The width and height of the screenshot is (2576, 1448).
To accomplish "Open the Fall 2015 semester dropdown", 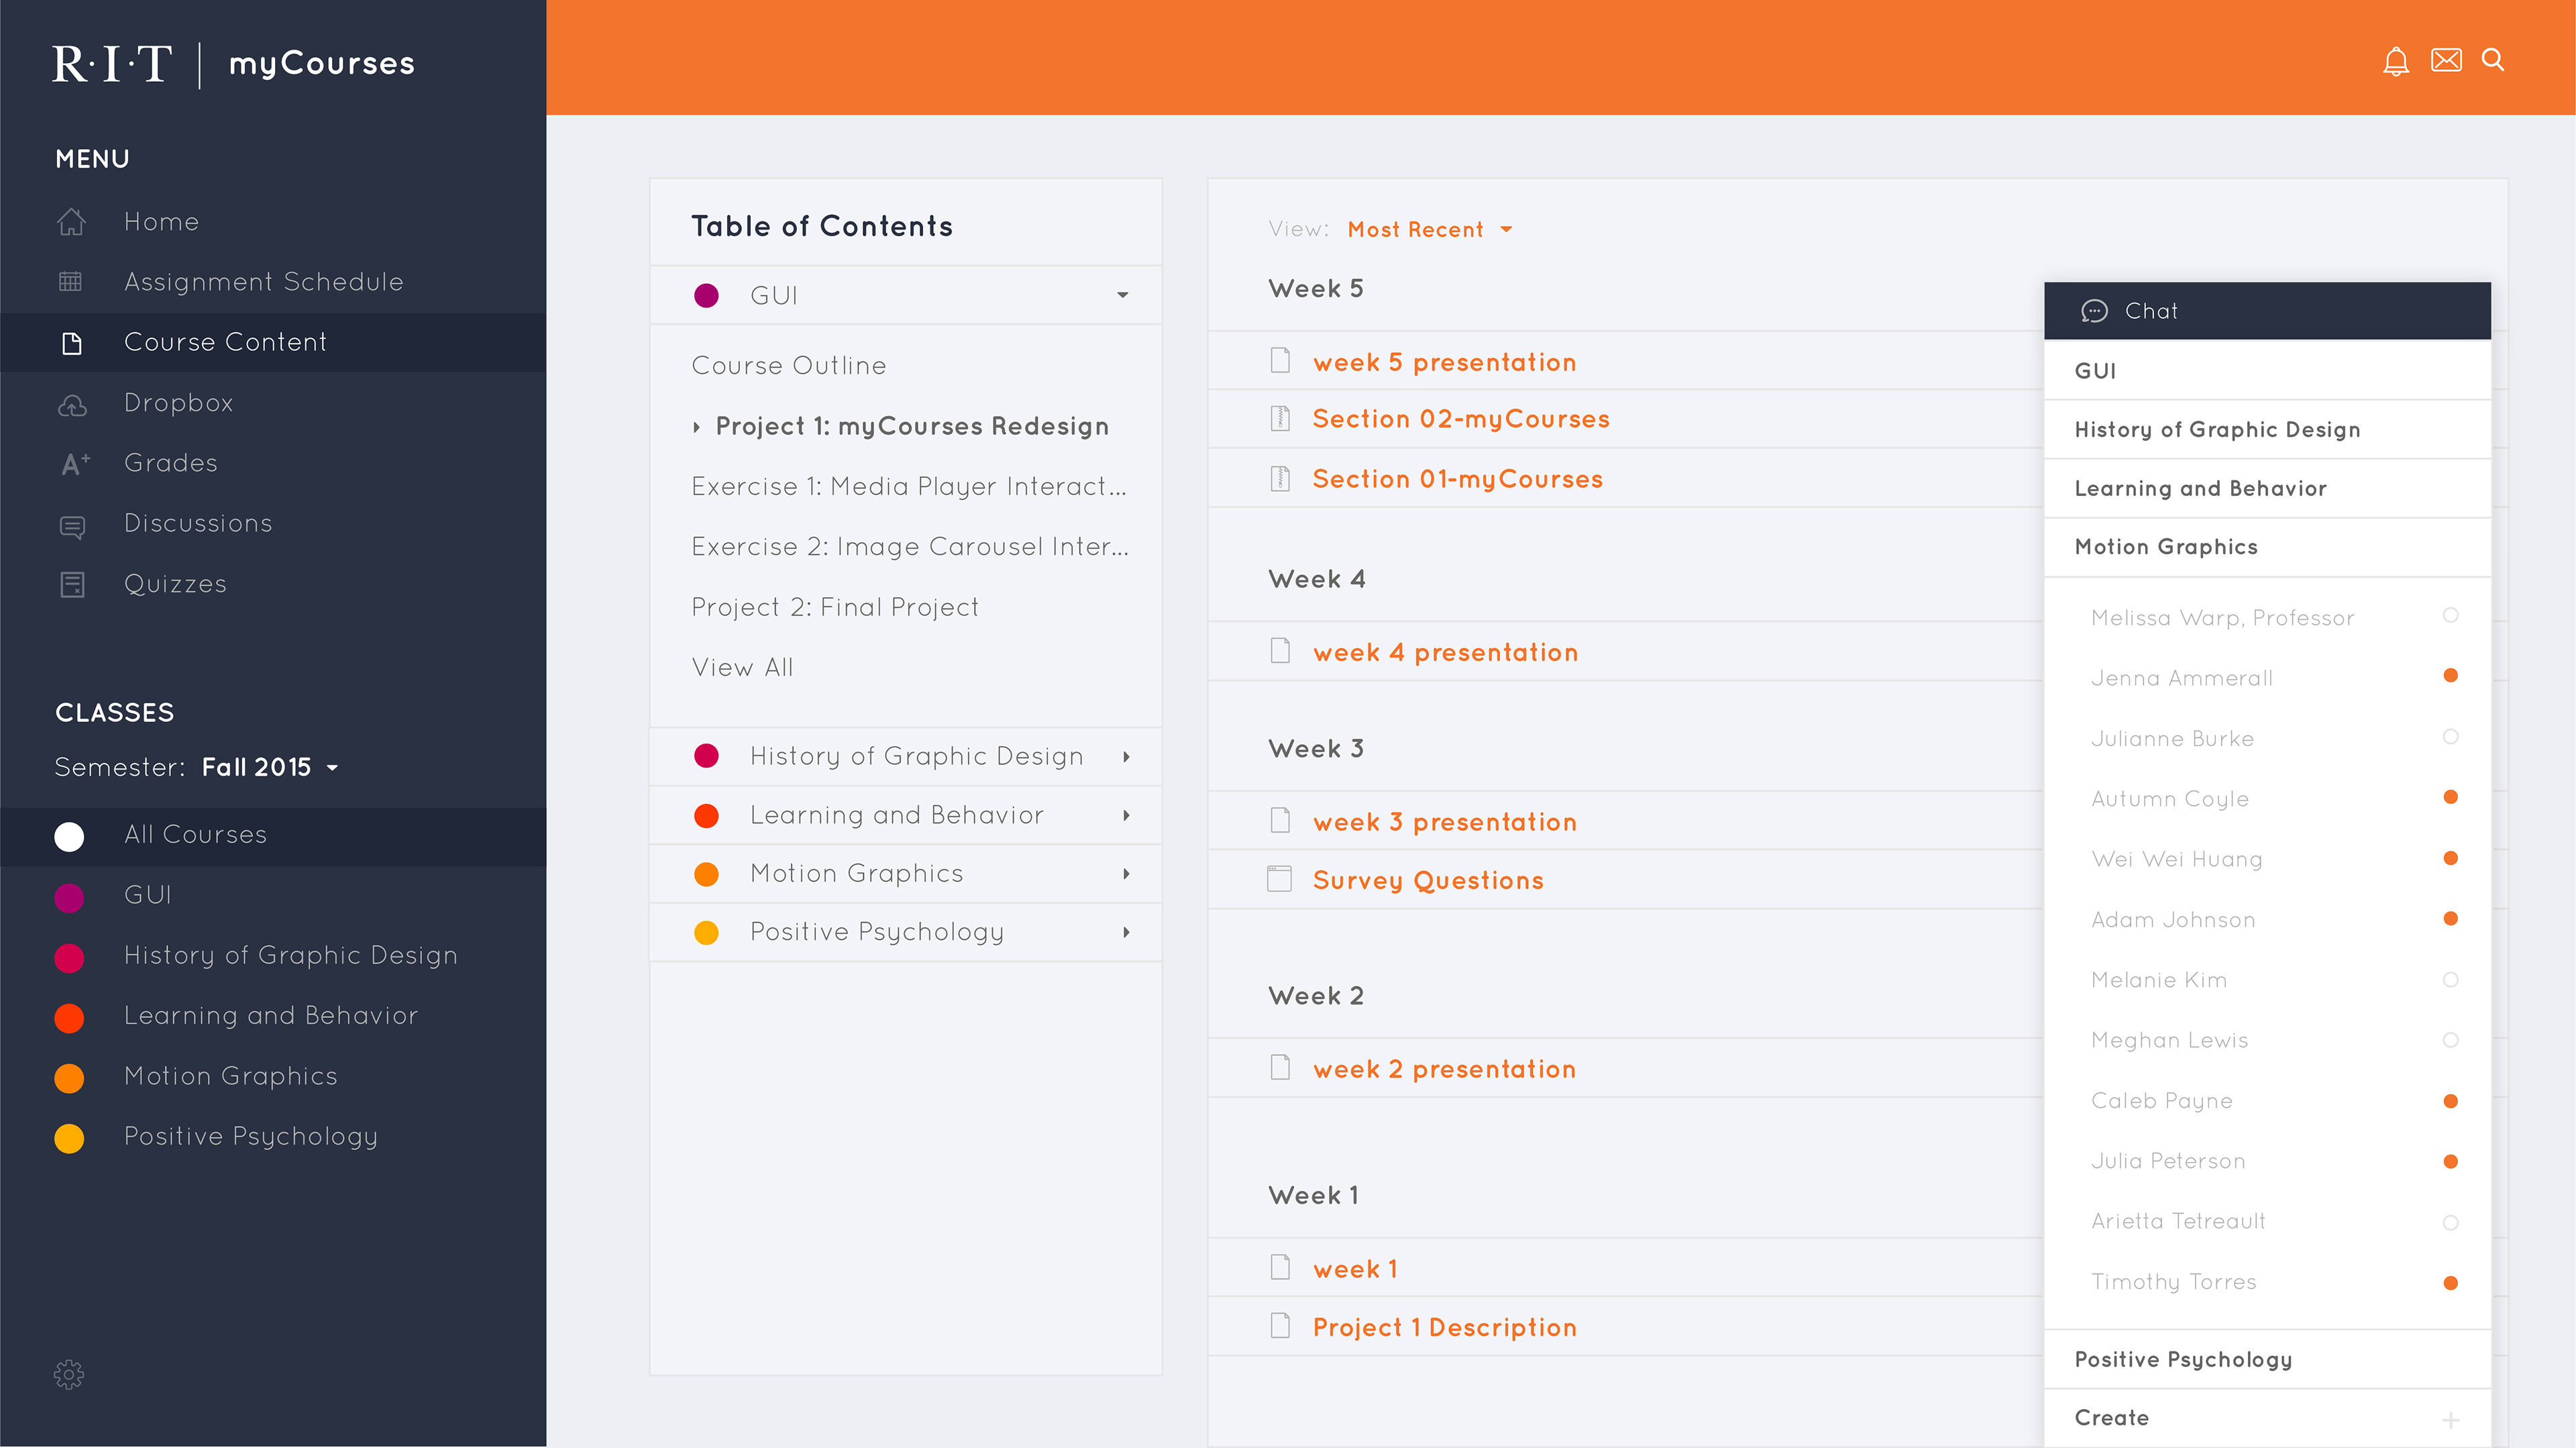I will [x=270, y=767].
